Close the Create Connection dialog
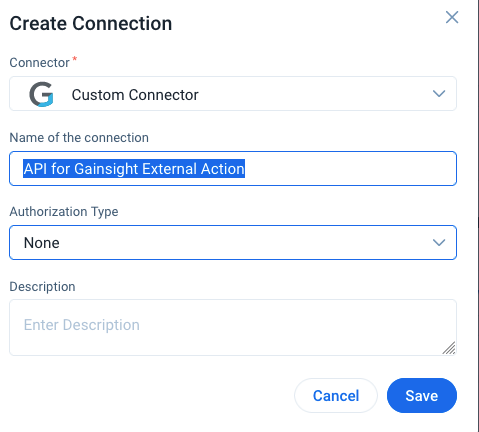This screenshot has width=479, height=432. 452,17
